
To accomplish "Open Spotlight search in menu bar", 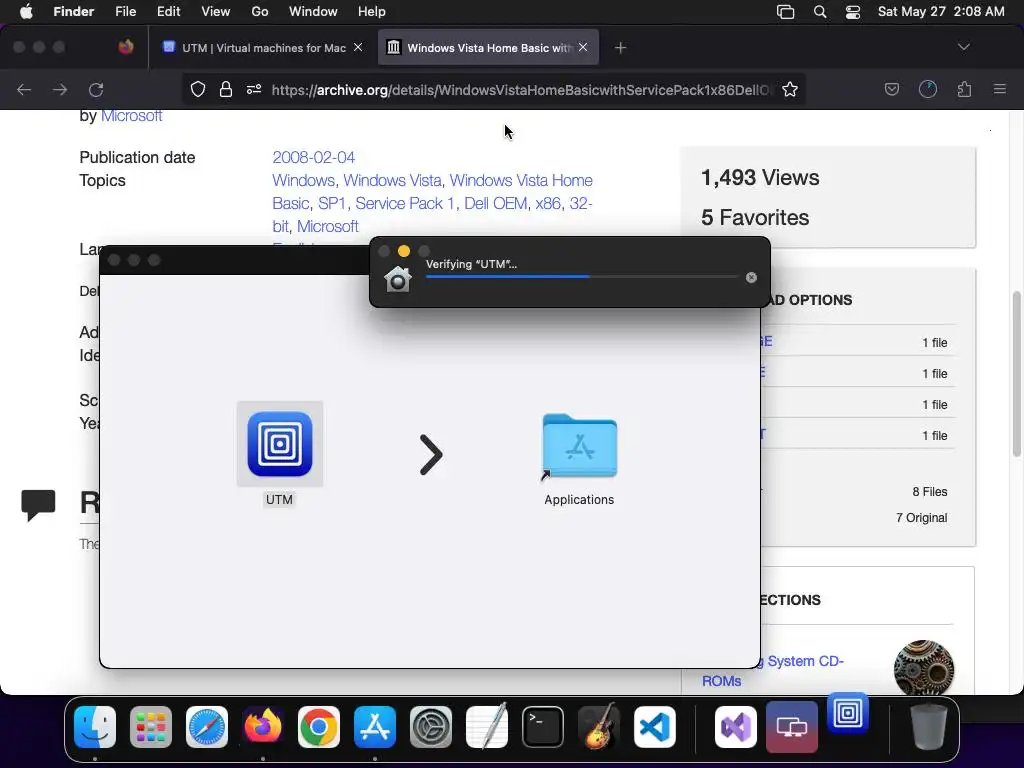I will (820, 12).
